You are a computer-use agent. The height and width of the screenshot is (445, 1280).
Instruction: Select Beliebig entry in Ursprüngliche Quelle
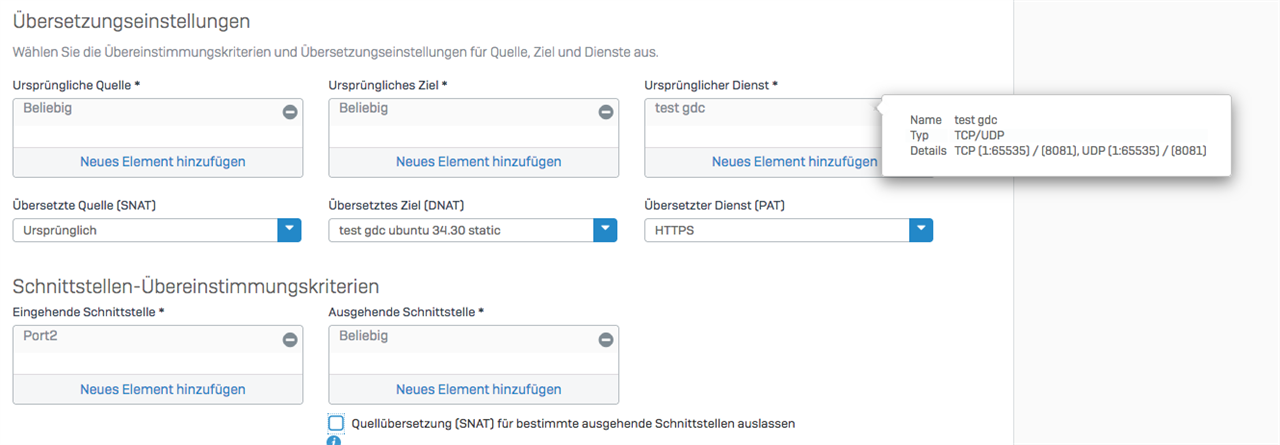tap(48, 108)
